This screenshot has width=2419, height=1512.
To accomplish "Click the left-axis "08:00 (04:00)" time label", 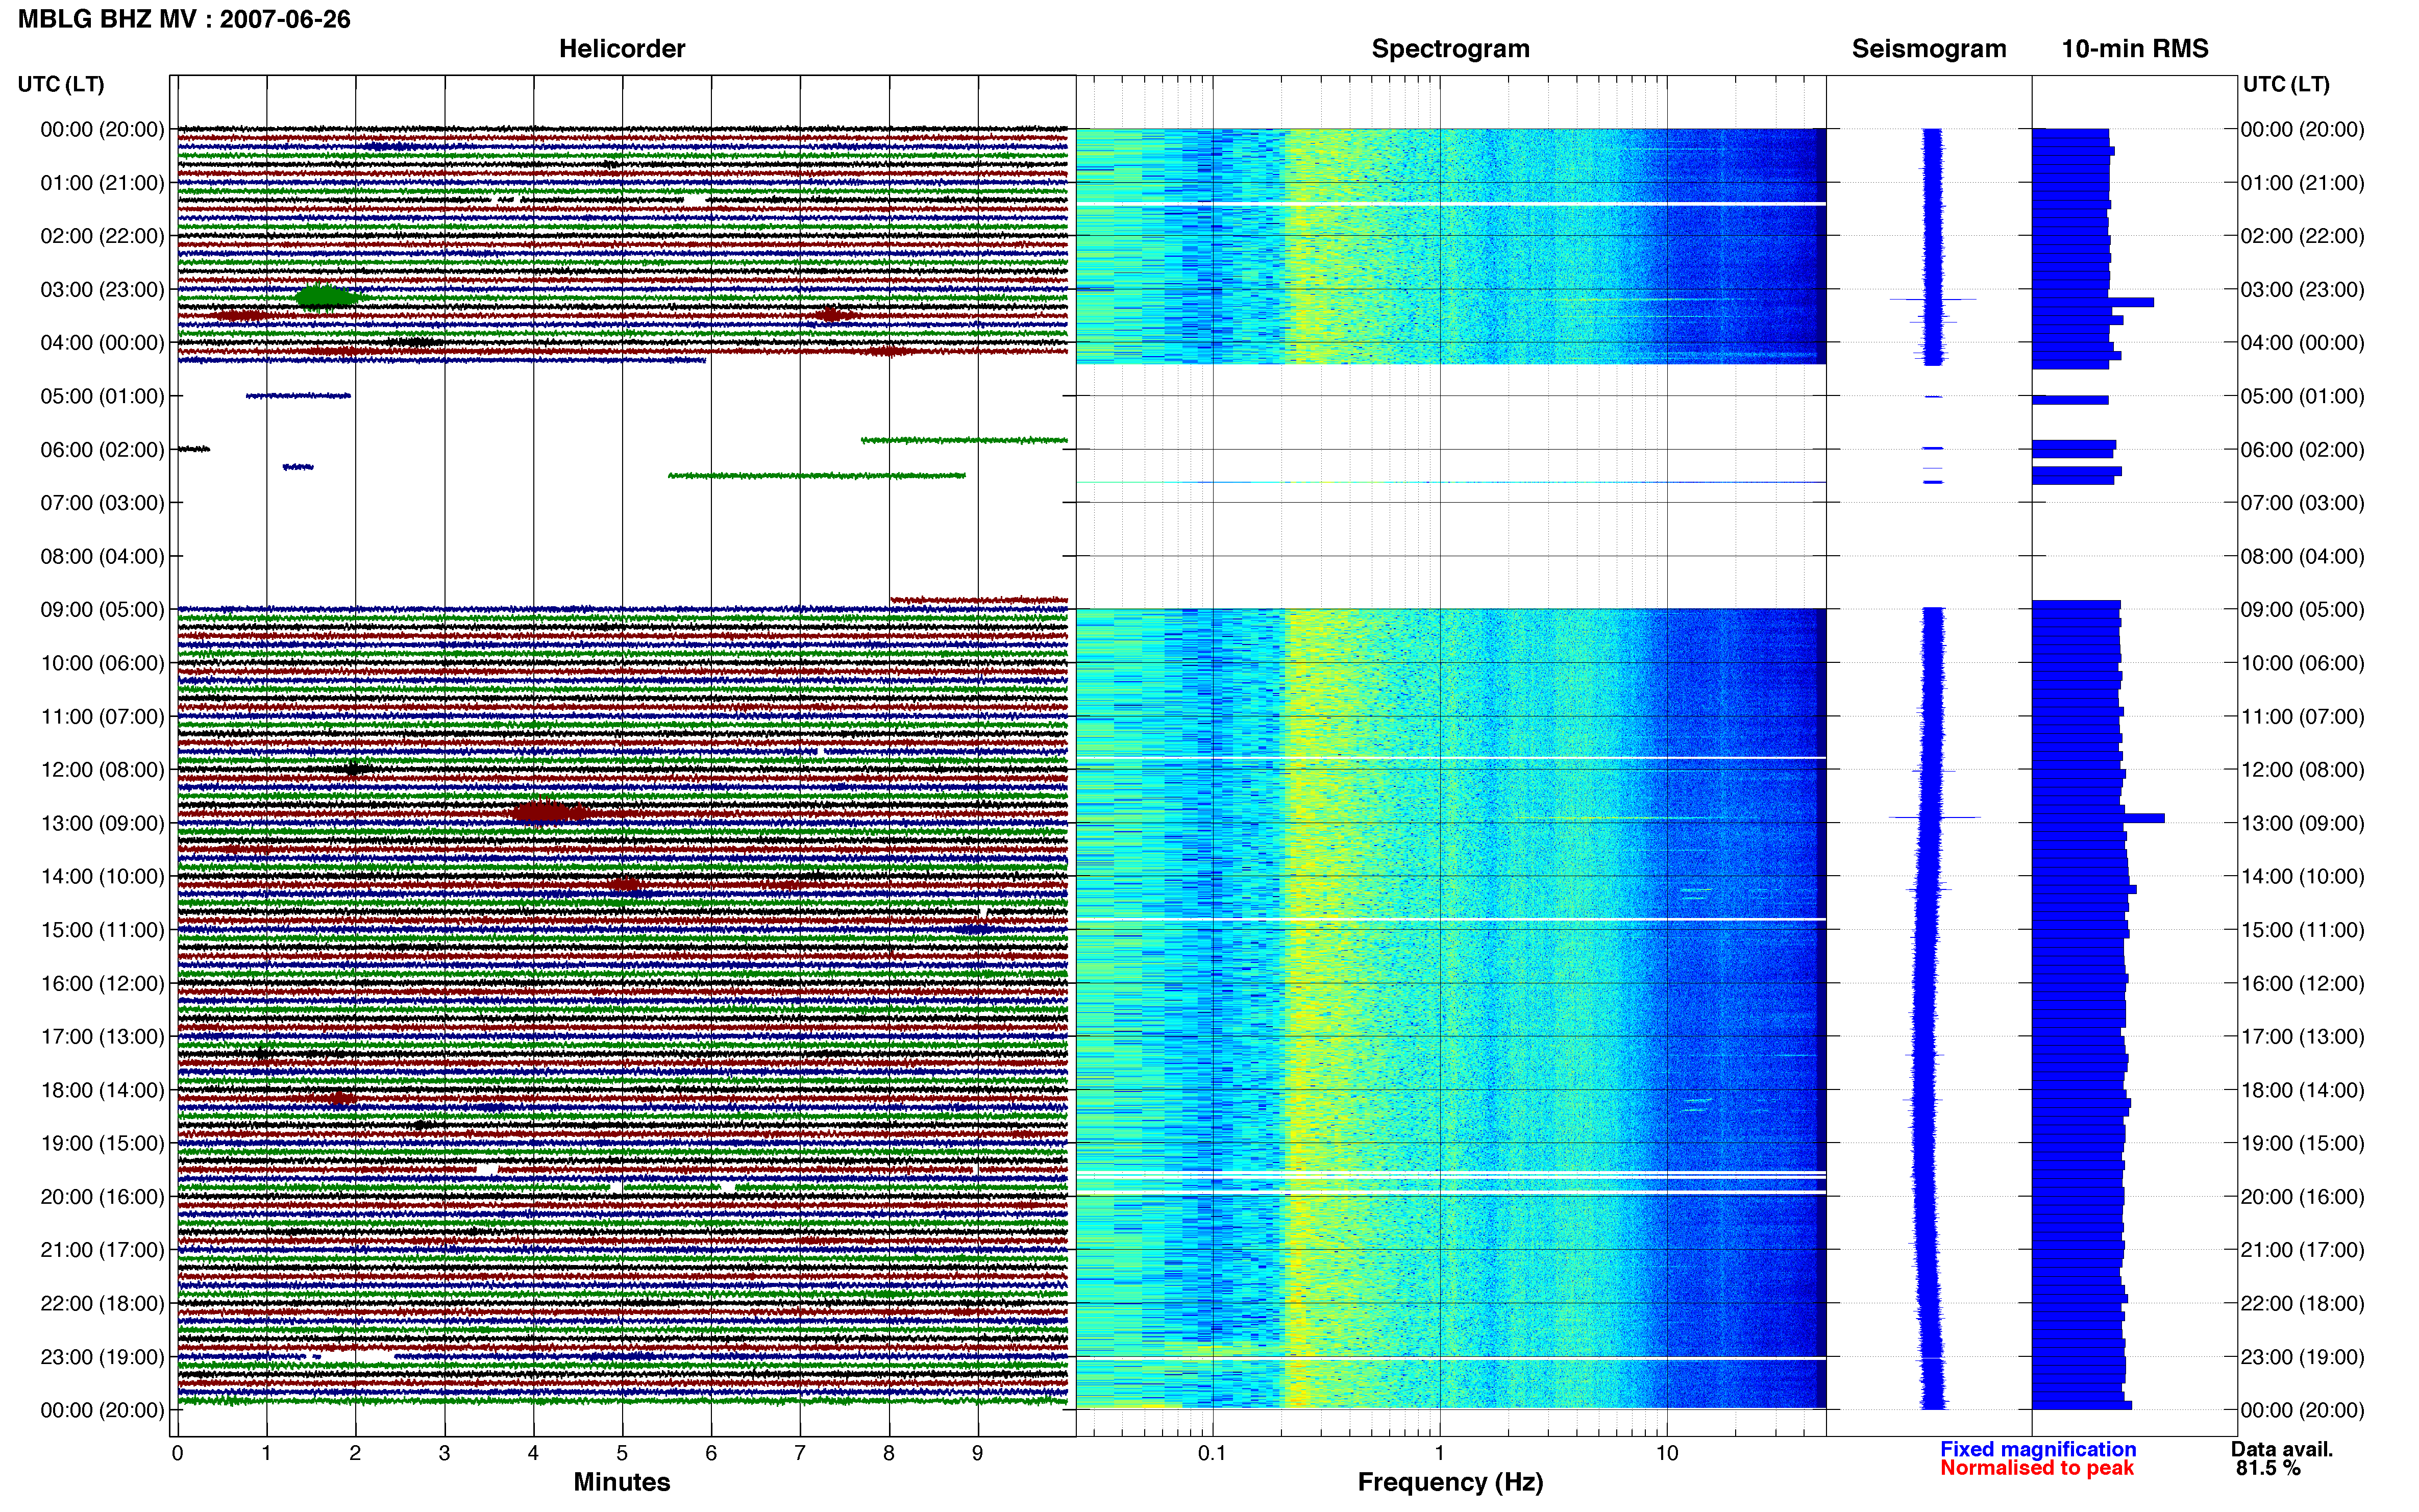I will 102,556.
